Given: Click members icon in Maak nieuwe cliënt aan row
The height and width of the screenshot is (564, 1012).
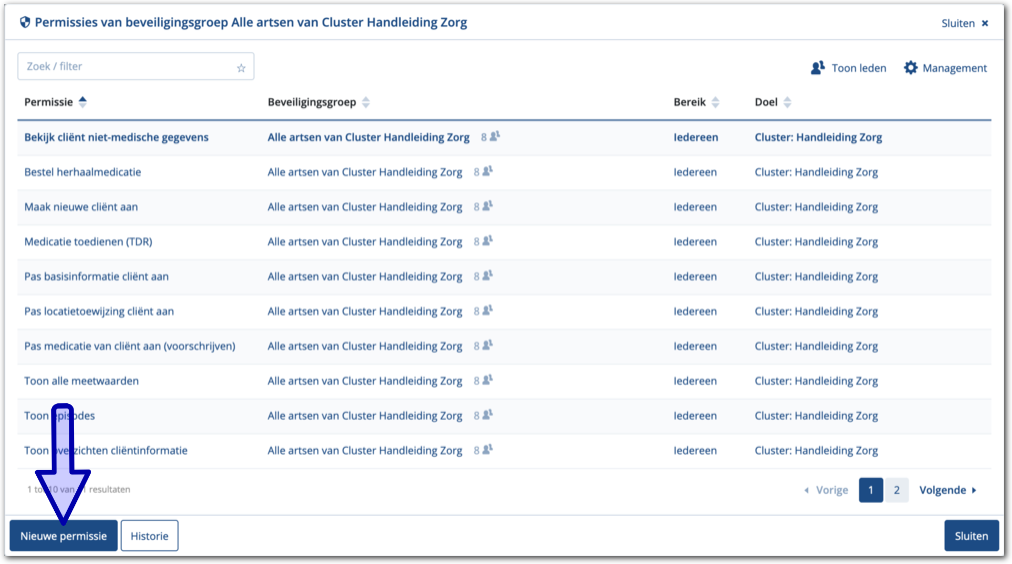Looking at the screenshot, I should (x=488, y=207).
